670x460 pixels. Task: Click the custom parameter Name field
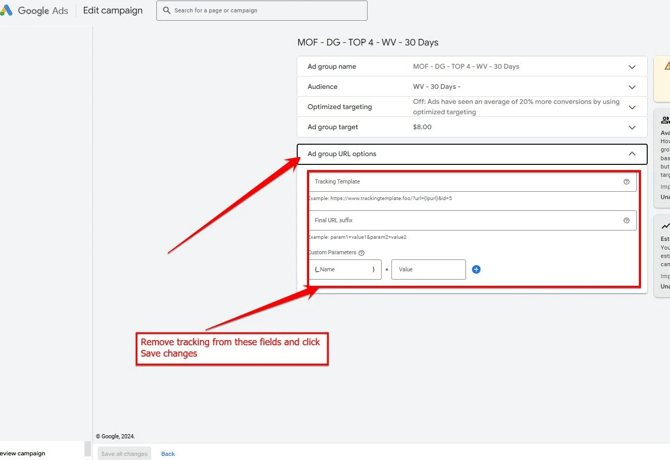[345, 269]
